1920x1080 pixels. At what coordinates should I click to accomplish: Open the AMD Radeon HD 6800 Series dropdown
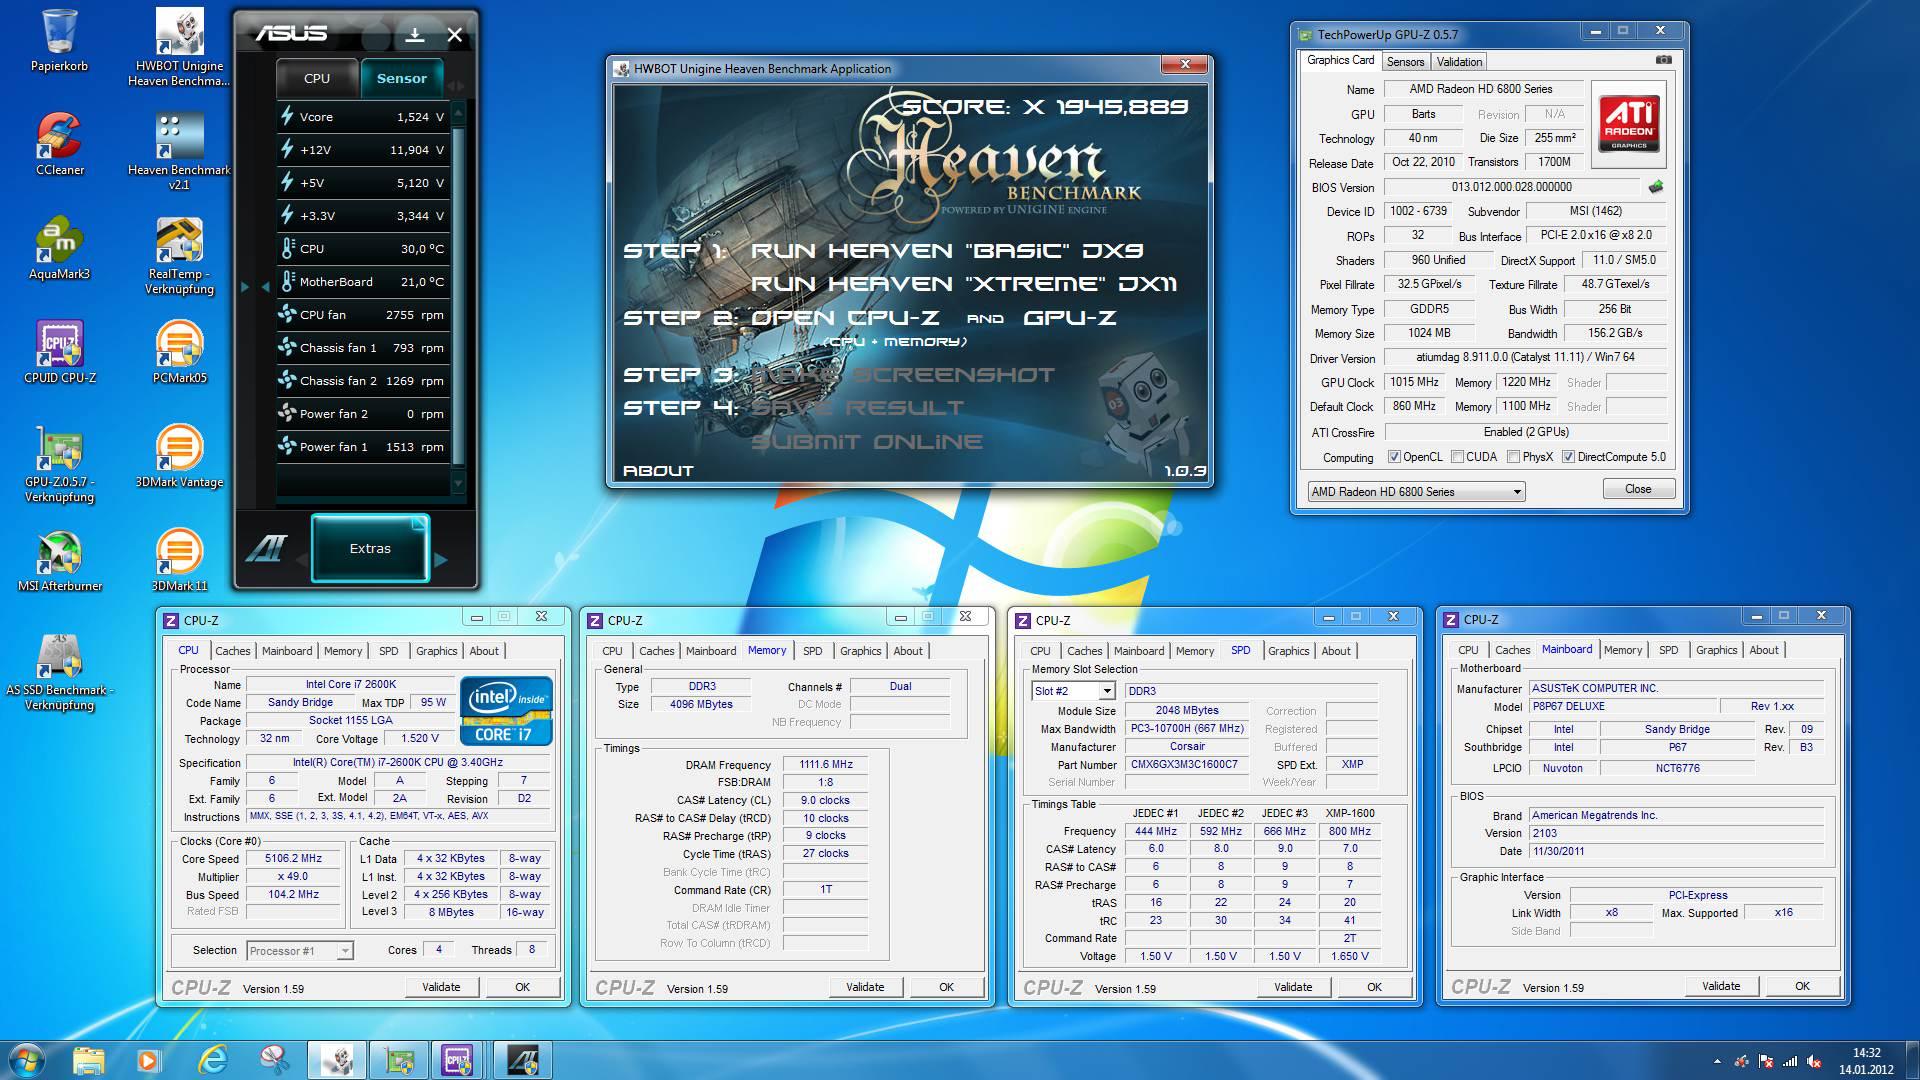tap(1416, 491)
